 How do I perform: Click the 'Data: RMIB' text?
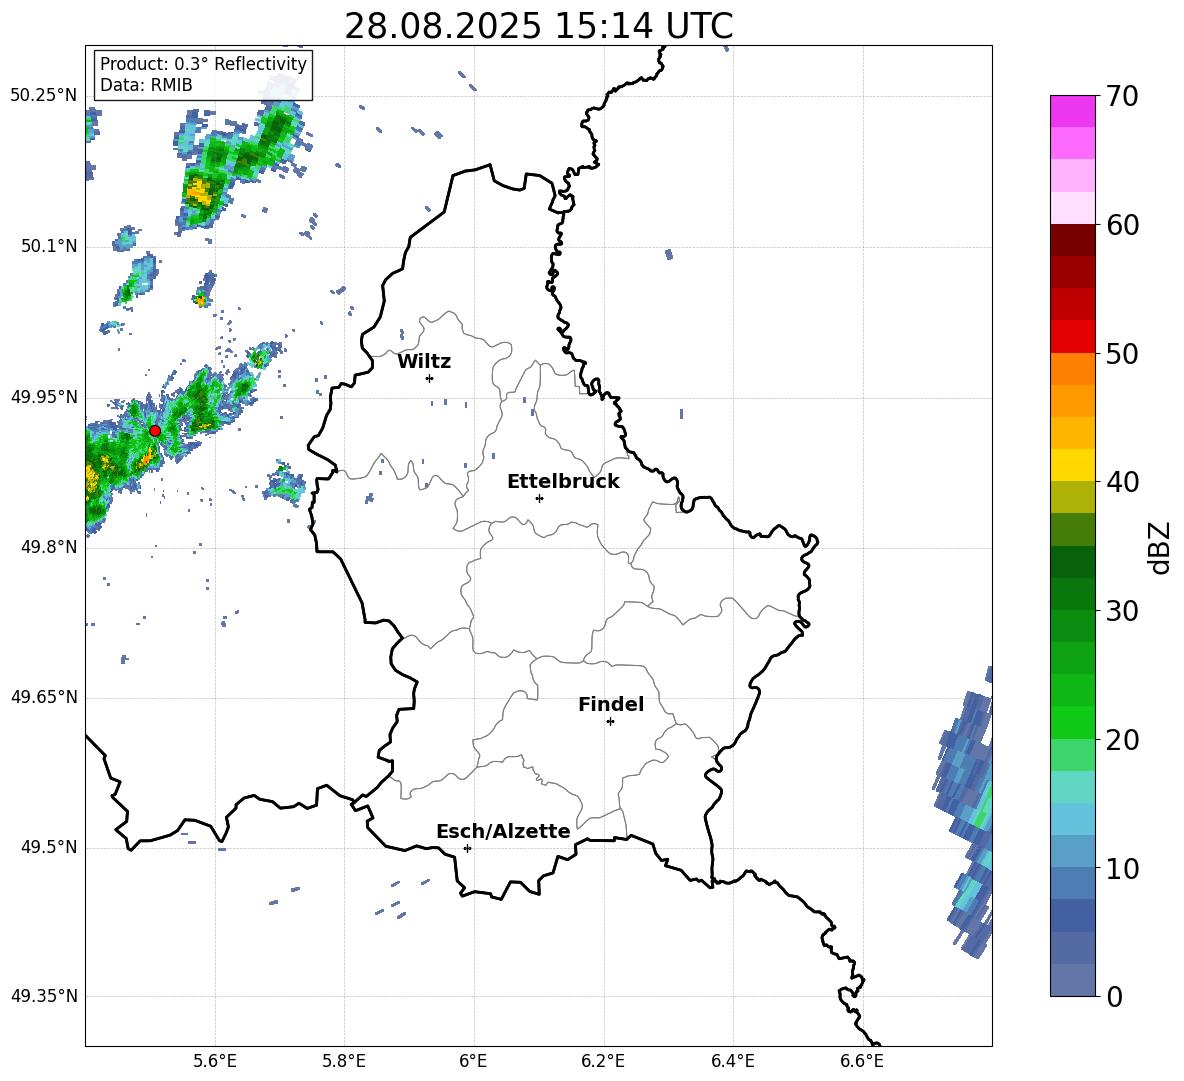(146, 85)
